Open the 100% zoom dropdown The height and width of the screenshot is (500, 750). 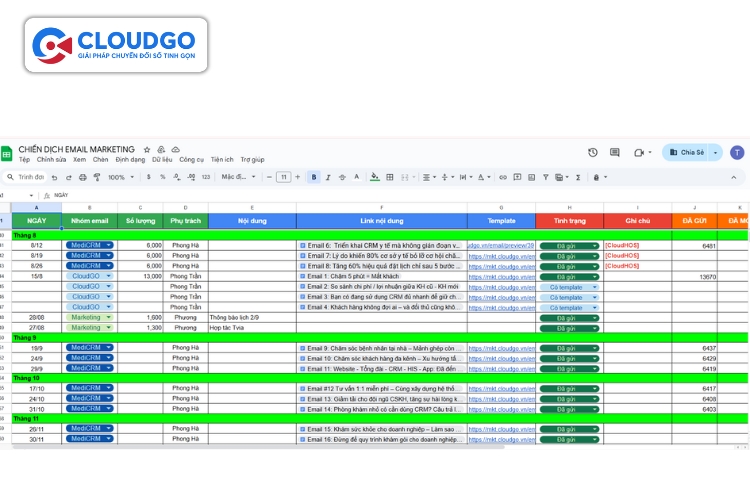(x=121, y=177)
